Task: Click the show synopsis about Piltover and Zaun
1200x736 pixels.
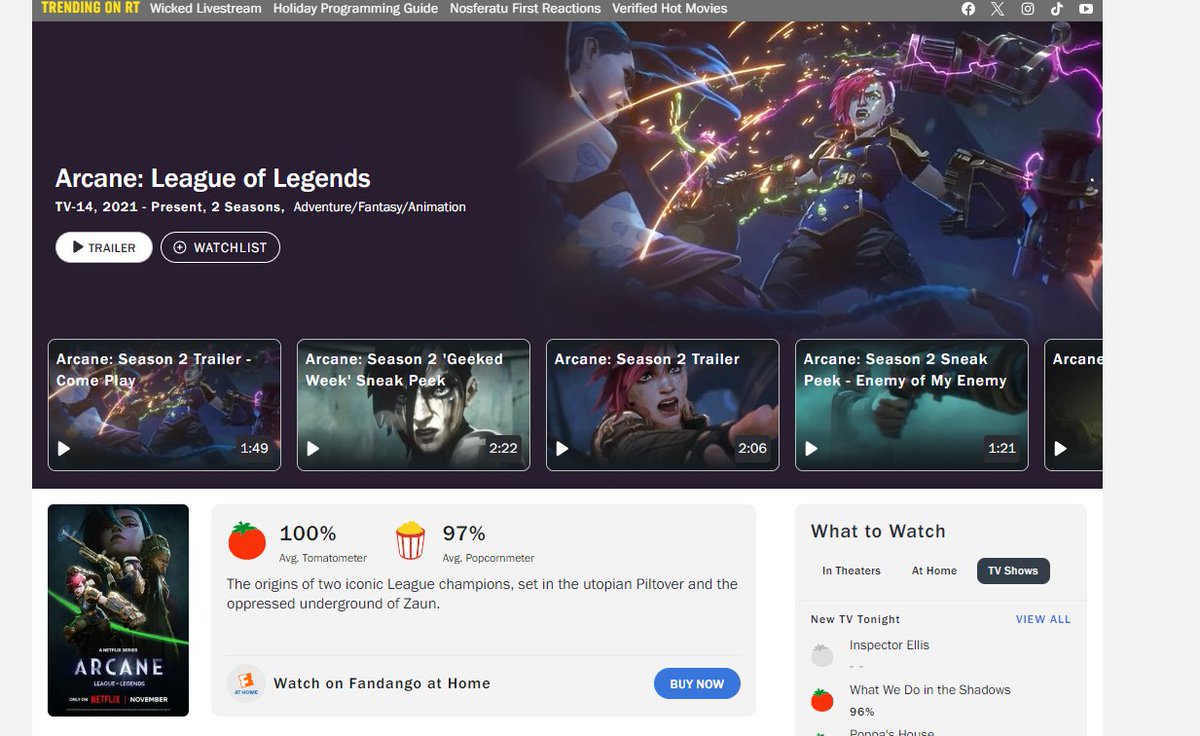Action: click(x=482, y=594)
